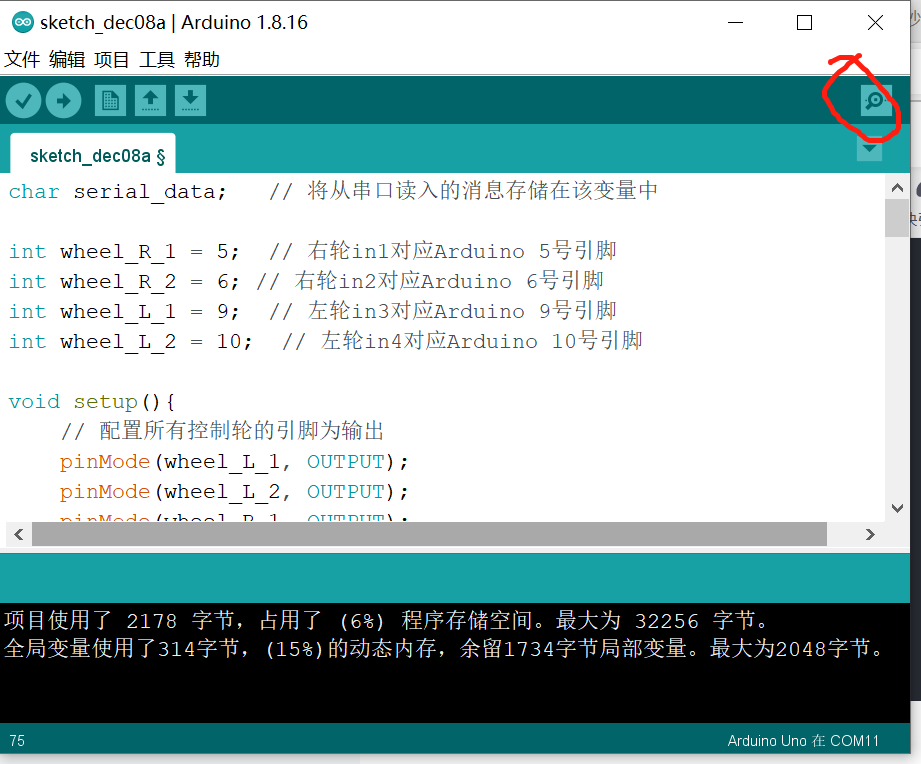Click the line 'char serial_data;'
This screenshot has width=921, height=764.
coord(117,191)
